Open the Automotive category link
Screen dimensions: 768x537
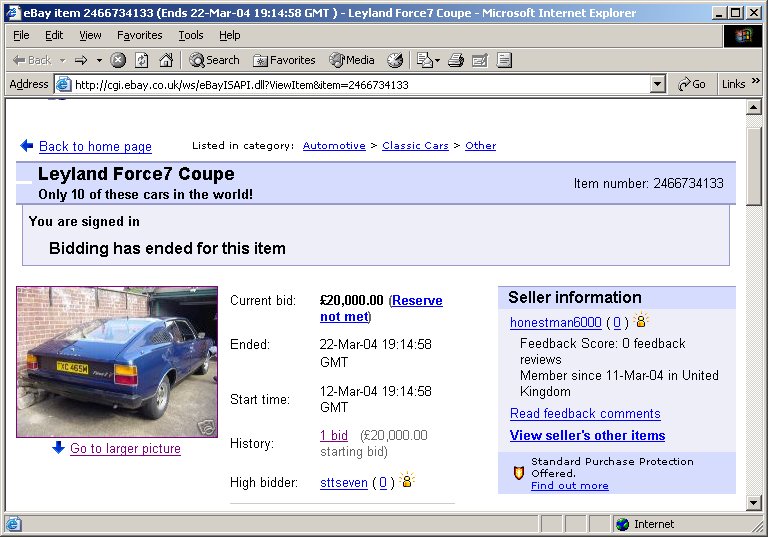tap(334, 146)
